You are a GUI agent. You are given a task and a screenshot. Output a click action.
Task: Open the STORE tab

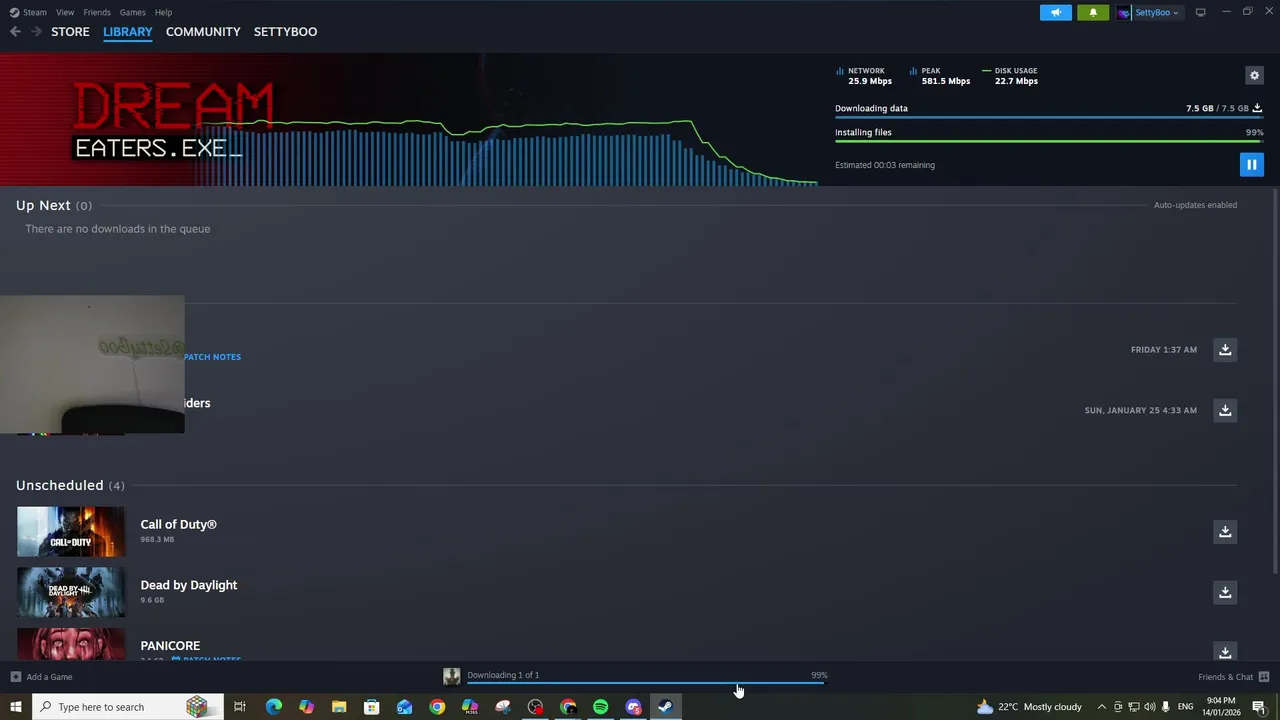(x=70, y=32)
